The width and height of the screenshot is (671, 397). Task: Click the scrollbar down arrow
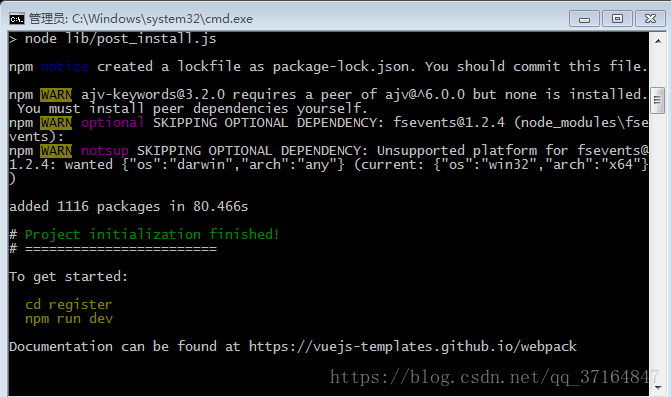(x=658, y=388)
